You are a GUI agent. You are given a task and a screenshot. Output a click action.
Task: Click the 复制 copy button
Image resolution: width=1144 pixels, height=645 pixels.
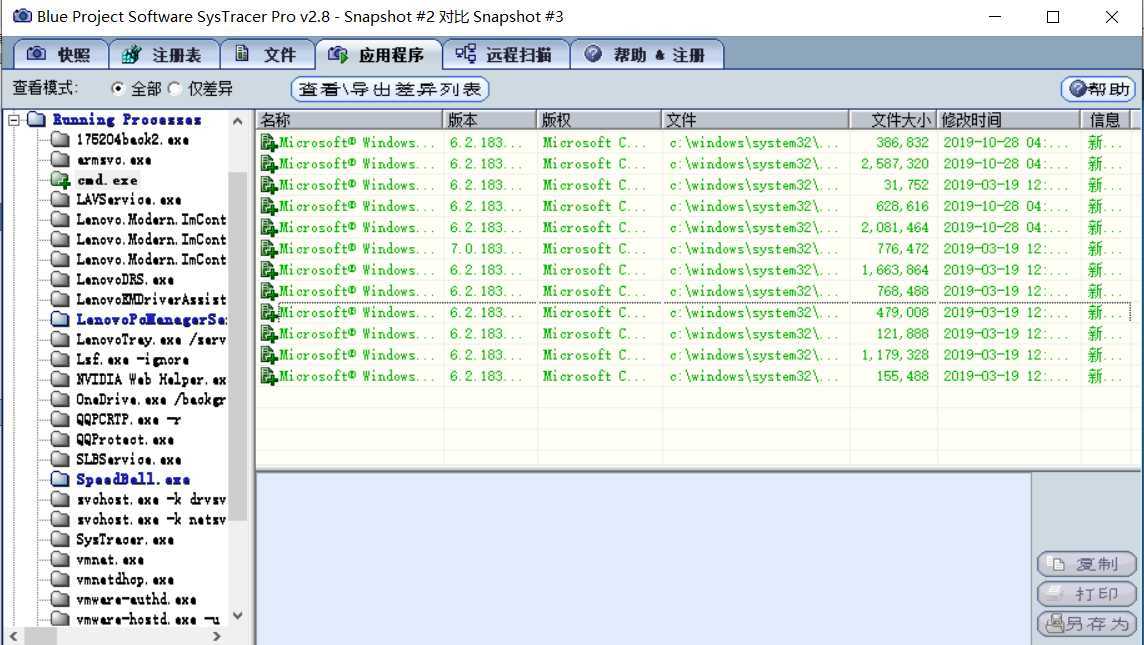(1086, 564)
